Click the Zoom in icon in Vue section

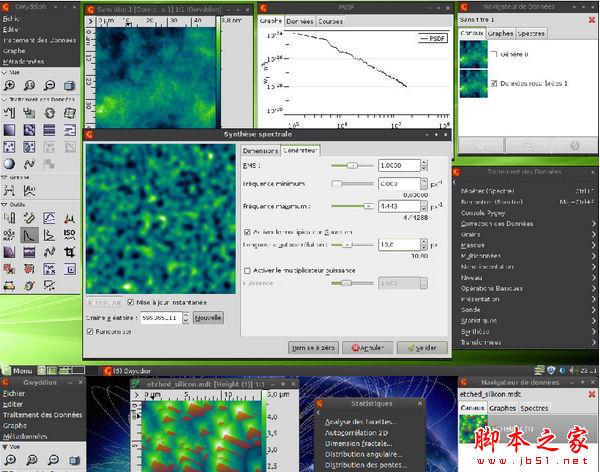10,86
